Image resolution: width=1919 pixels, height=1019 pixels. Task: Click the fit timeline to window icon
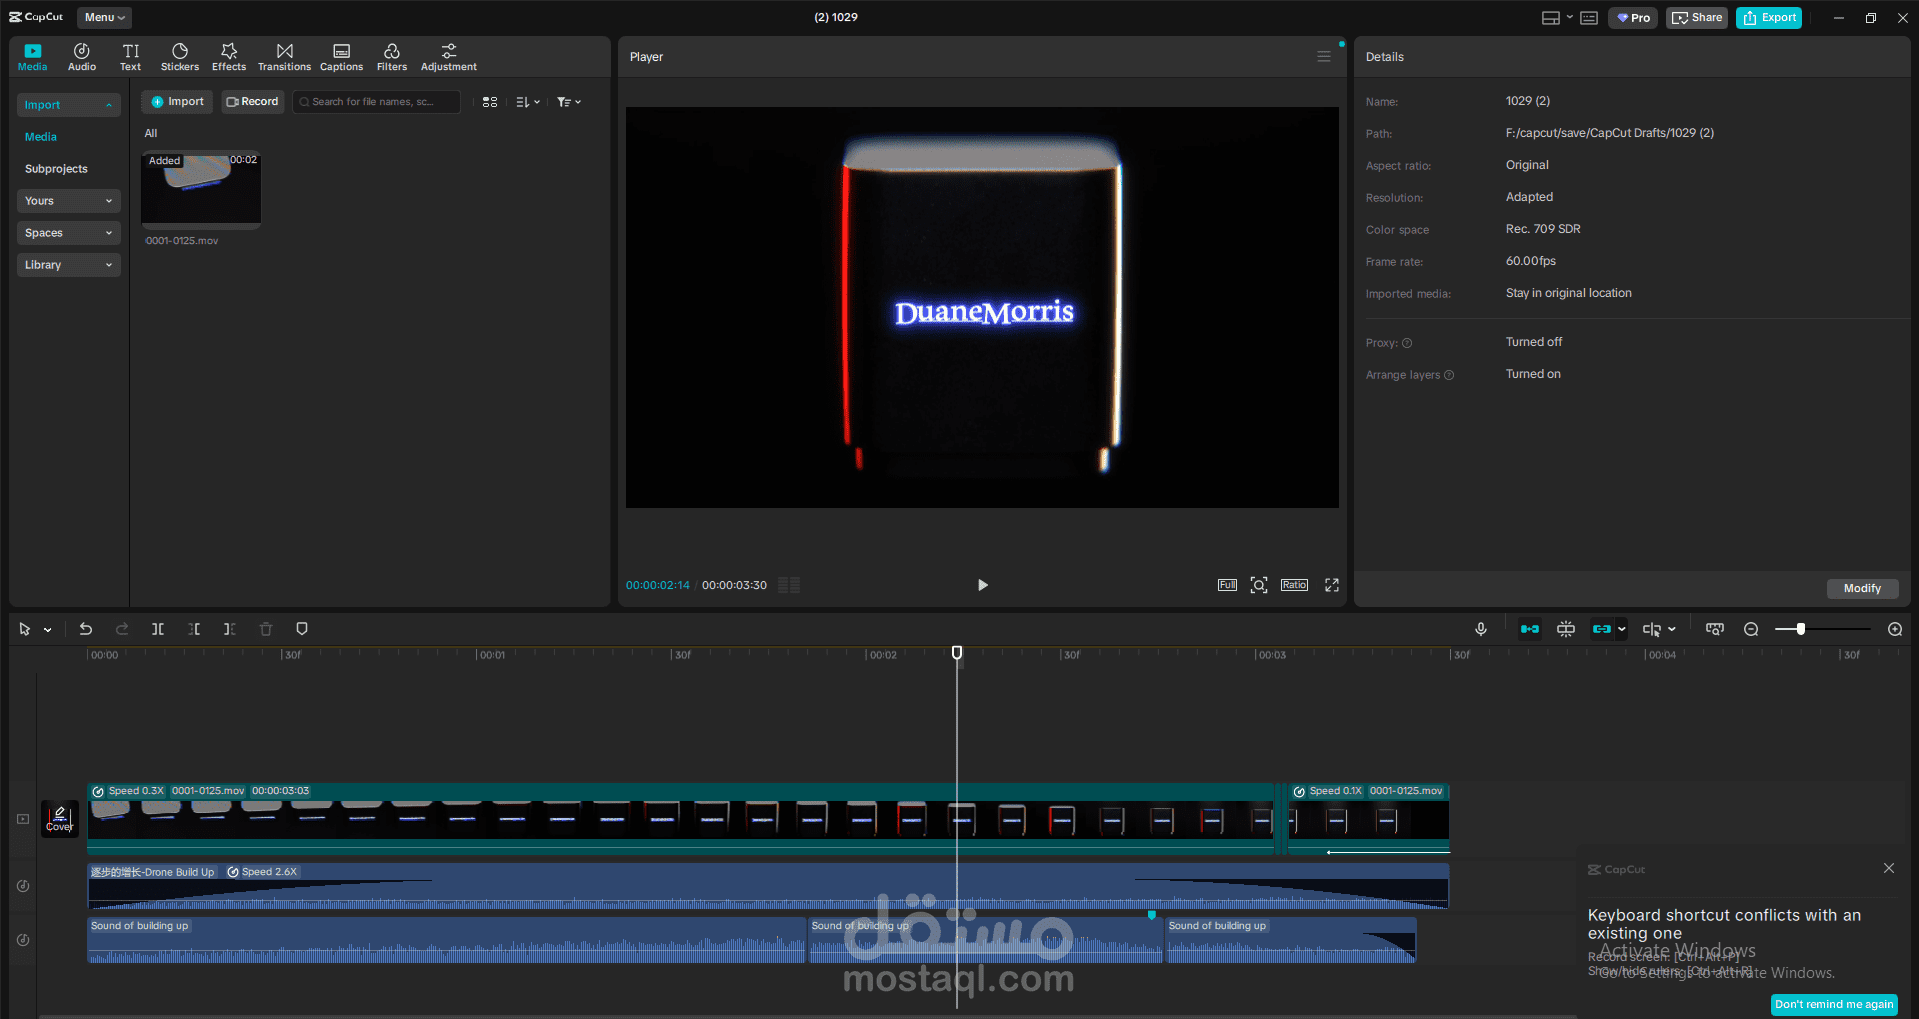tap(1715, 629)
